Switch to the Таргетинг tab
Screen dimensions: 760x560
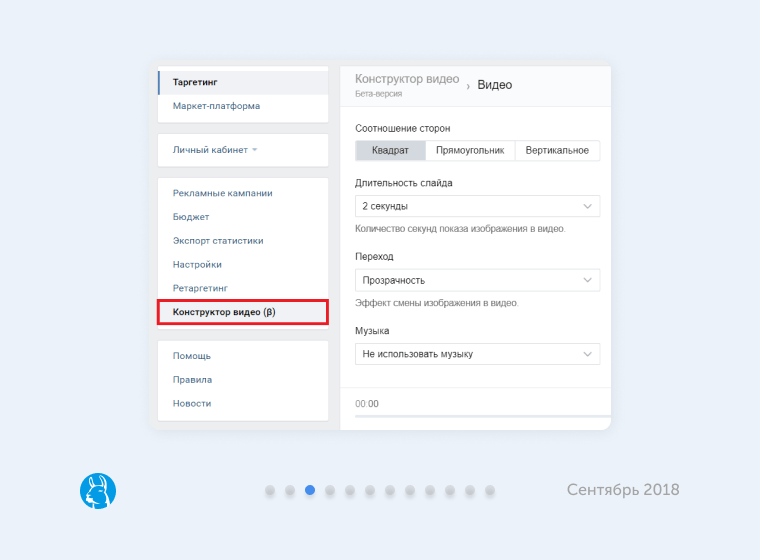195,82
